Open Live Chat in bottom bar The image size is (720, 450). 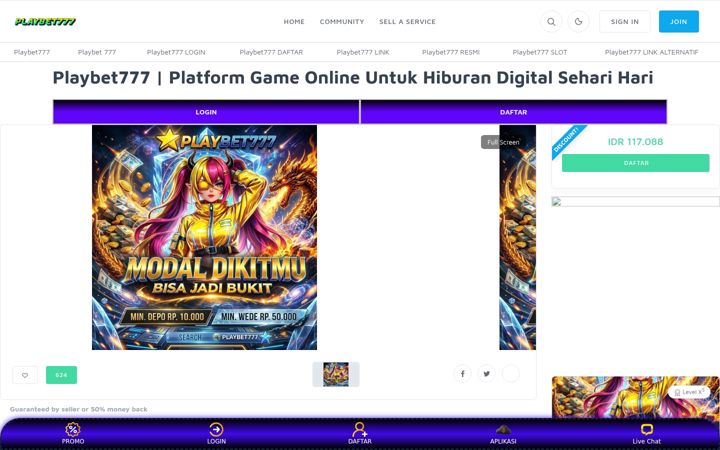[x=647, y=434]
